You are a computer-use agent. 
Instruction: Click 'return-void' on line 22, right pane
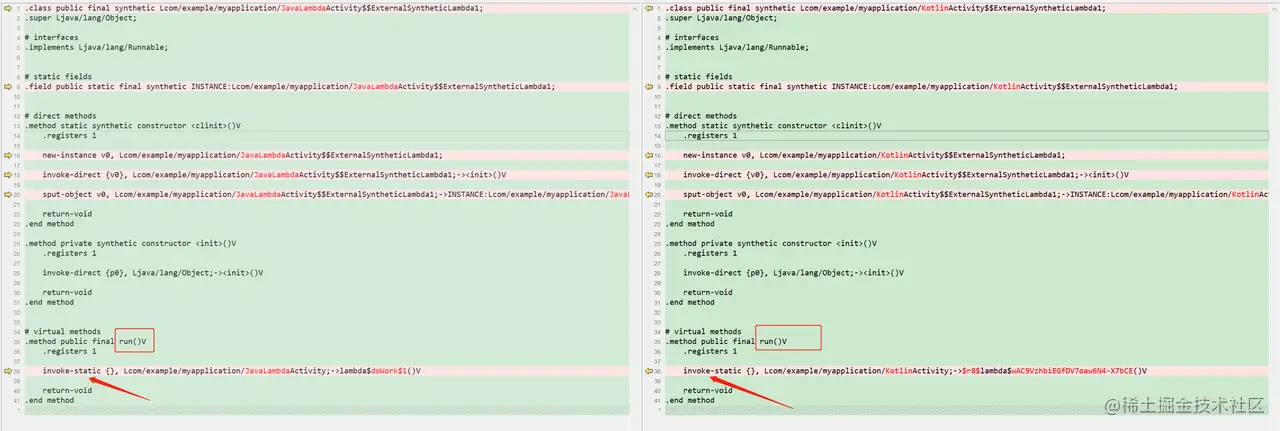(x=708, y=214)
